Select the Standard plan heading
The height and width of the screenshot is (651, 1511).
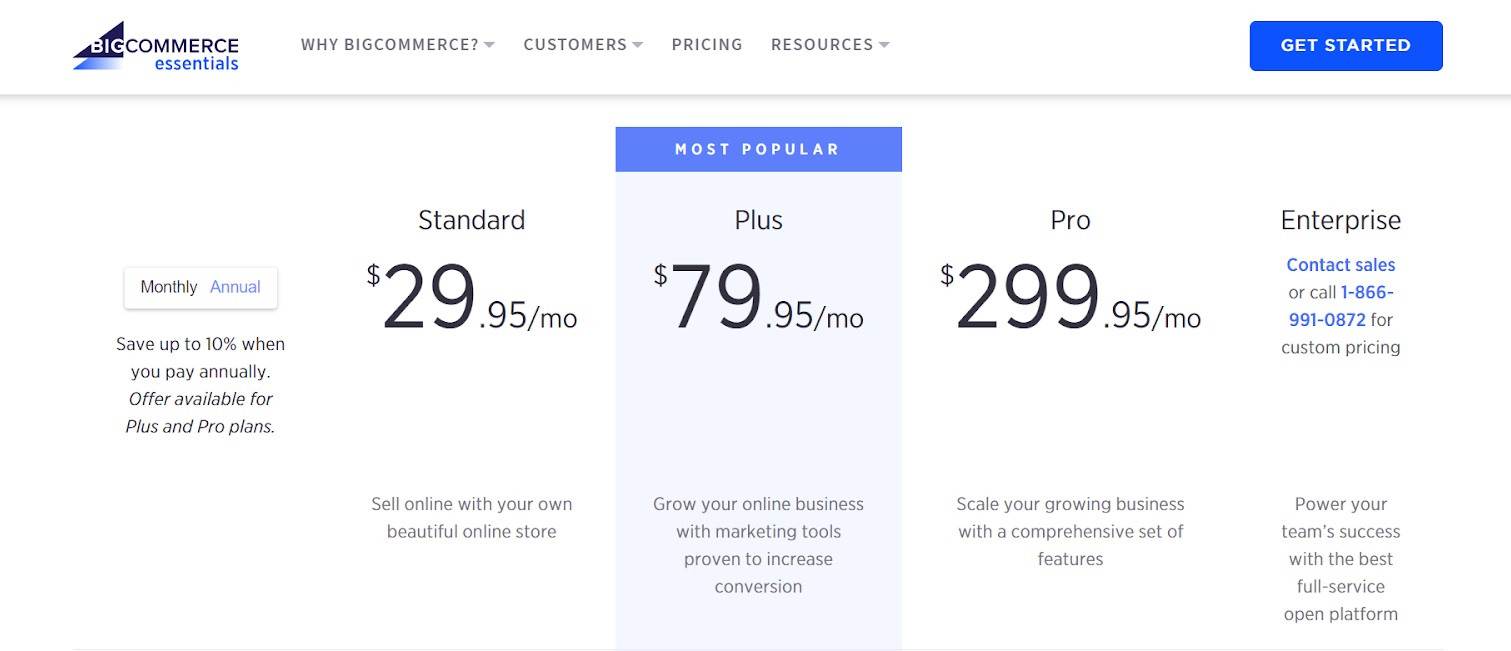pyautogui.click(x=471, y=220)
